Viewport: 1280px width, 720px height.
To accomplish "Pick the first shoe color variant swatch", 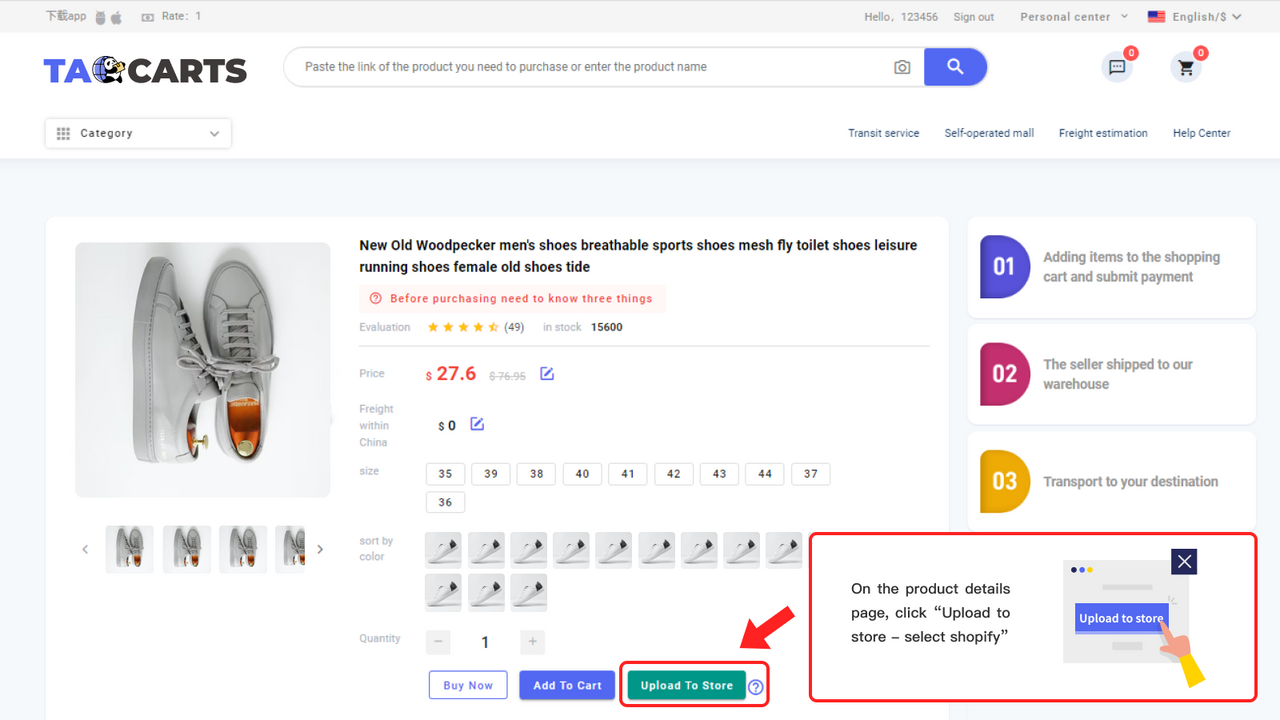I will click(x=443, y=549).
